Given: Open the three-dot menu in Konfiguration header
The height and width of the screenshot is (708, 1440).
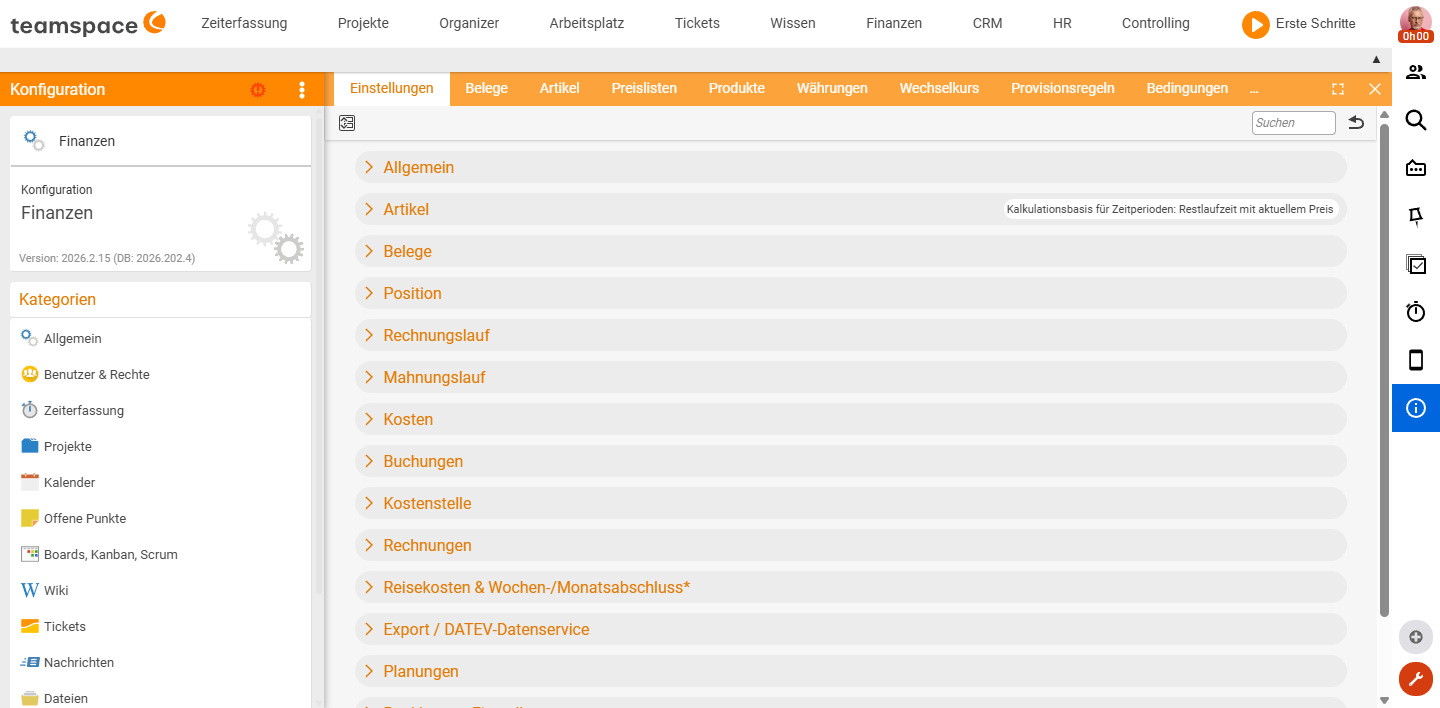Looking at the screenshot, I should 302,89.
